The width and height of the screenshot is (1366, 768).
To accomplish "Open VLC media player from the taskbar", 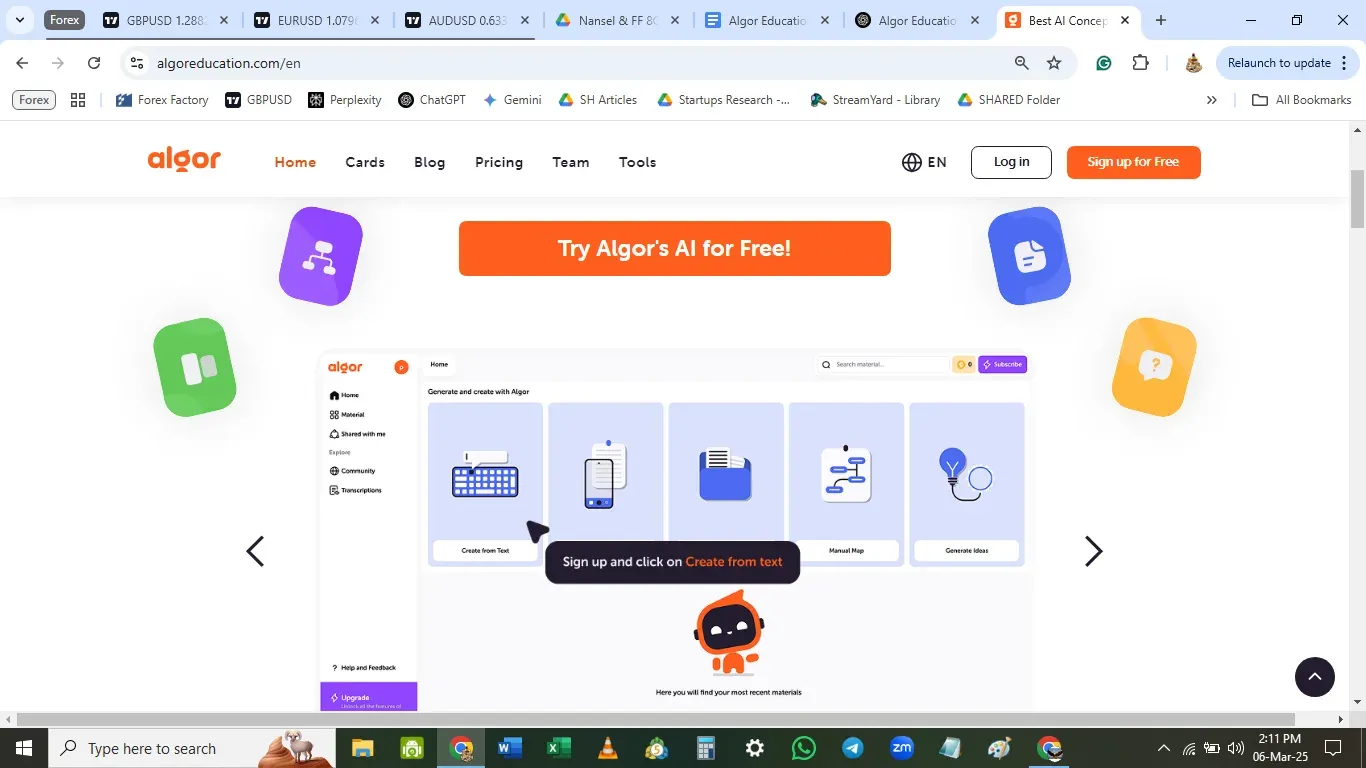I will click(x=607, y=748).
